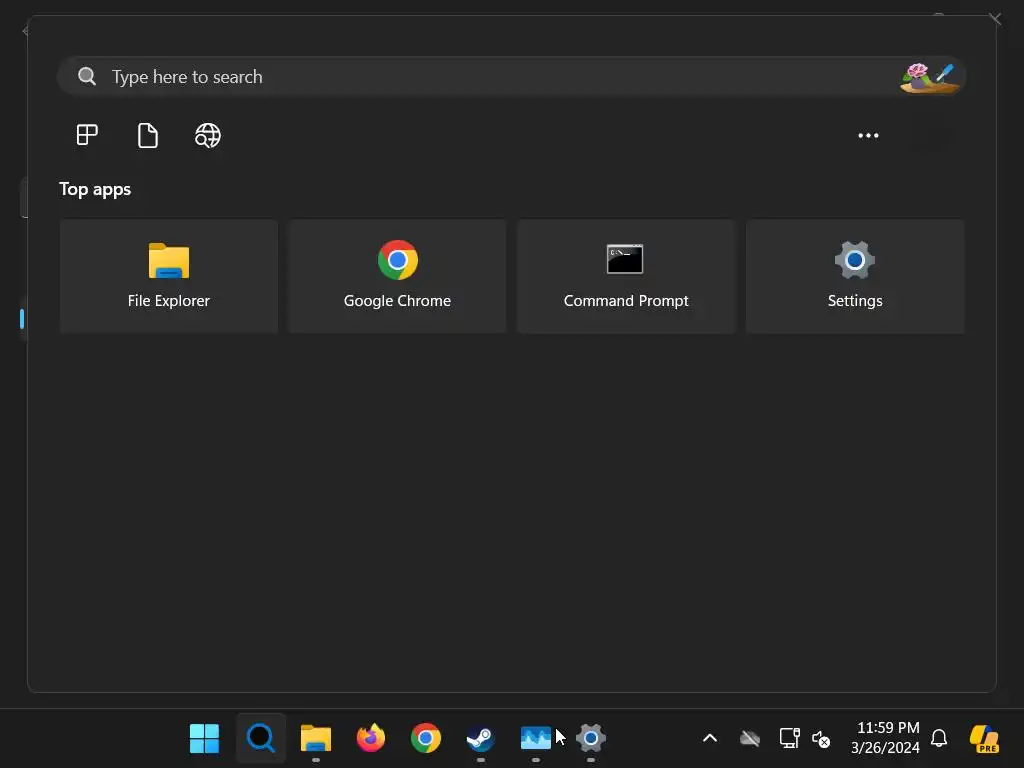Open Google Chrome from the taskbar
1024x768 pixels.
tap(426, 739)
